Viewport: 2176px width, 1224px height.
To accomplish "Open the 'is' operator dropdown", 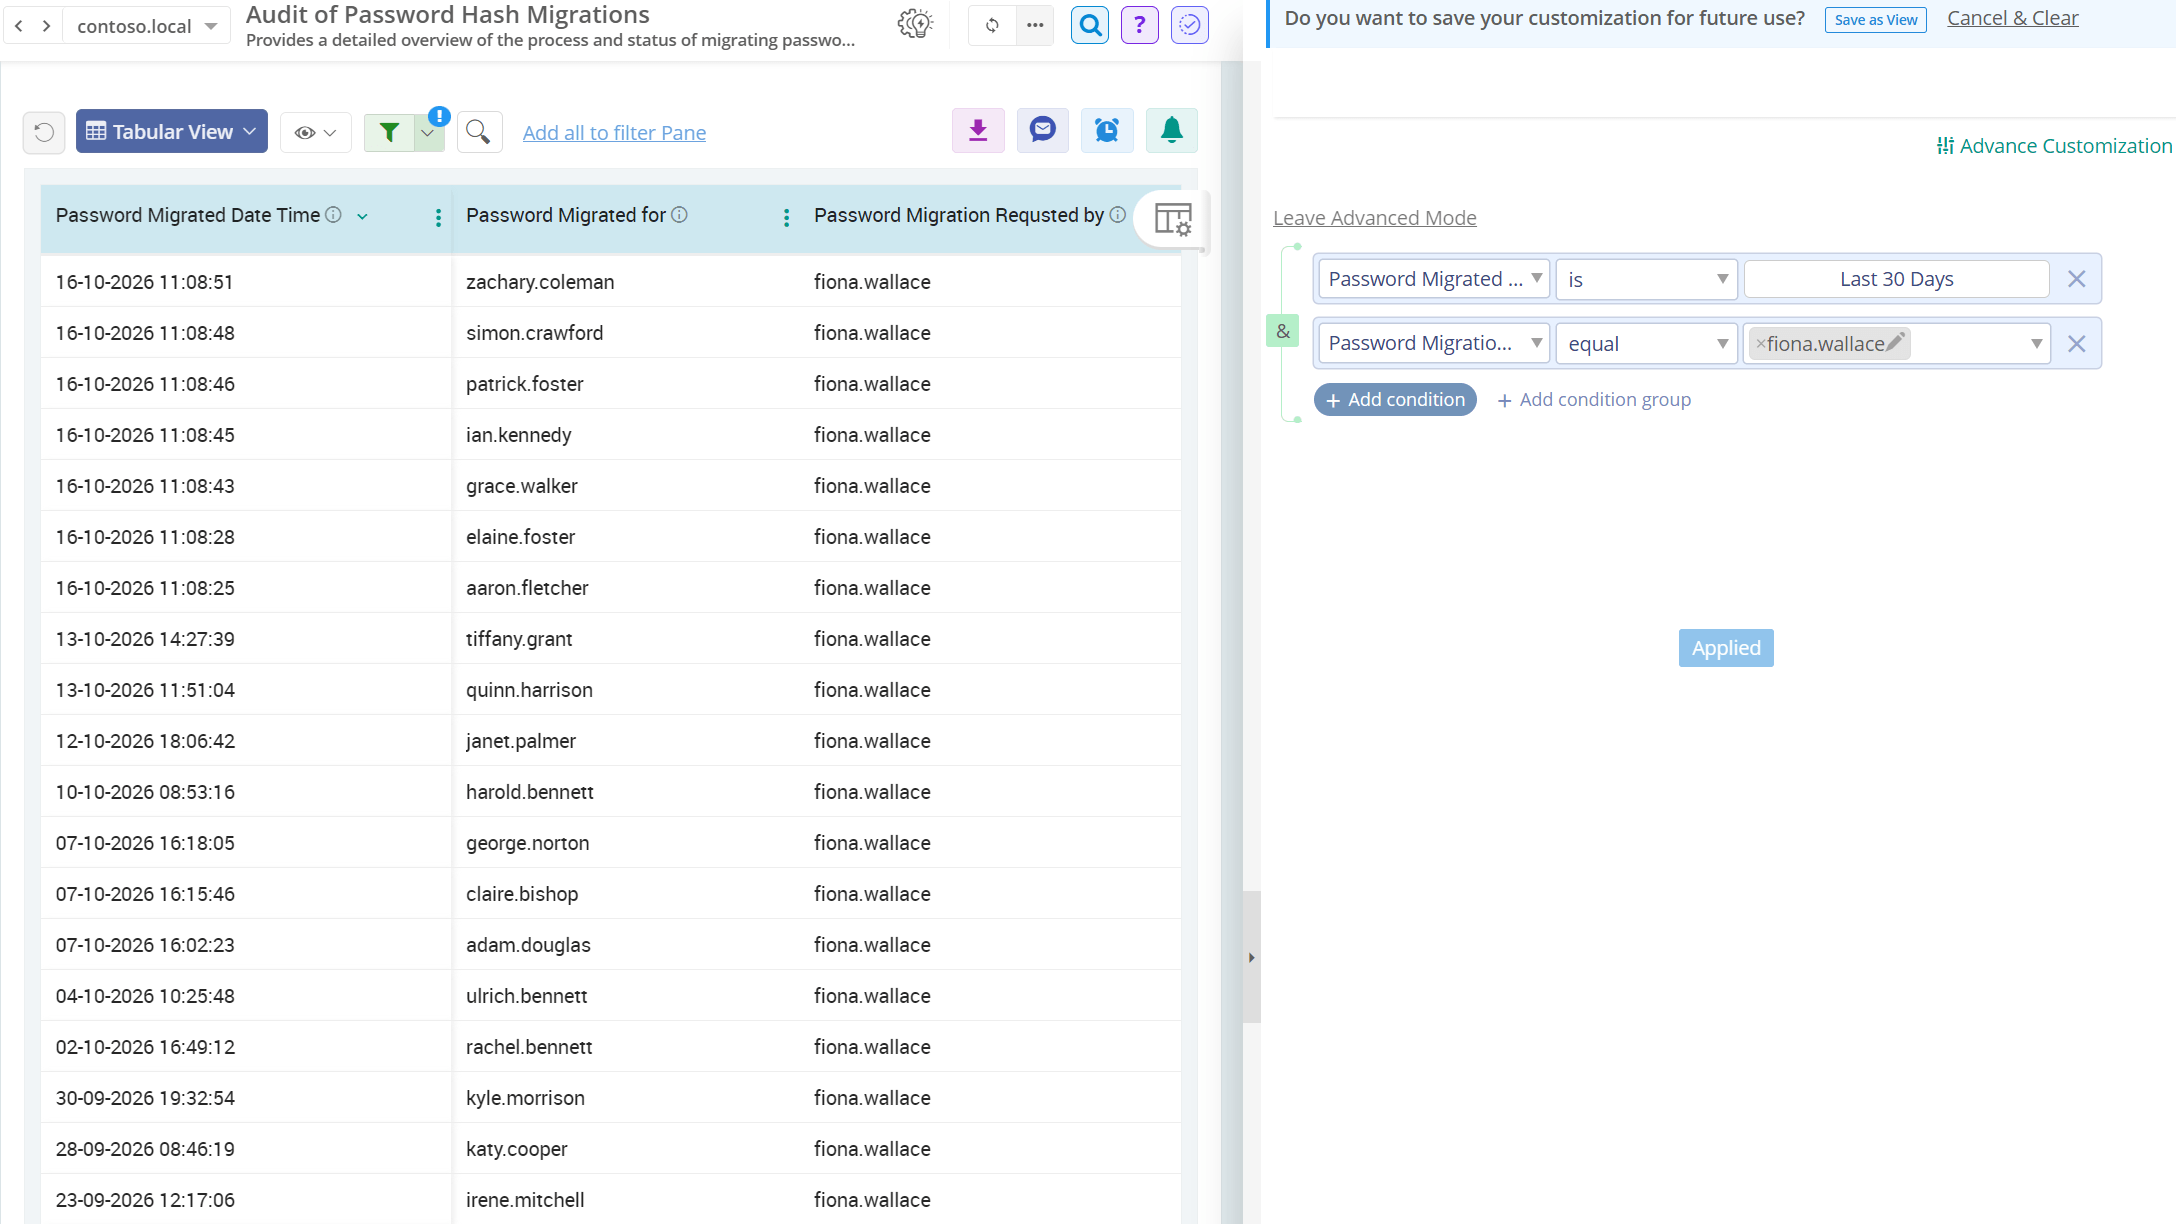I will (1646, 279).
